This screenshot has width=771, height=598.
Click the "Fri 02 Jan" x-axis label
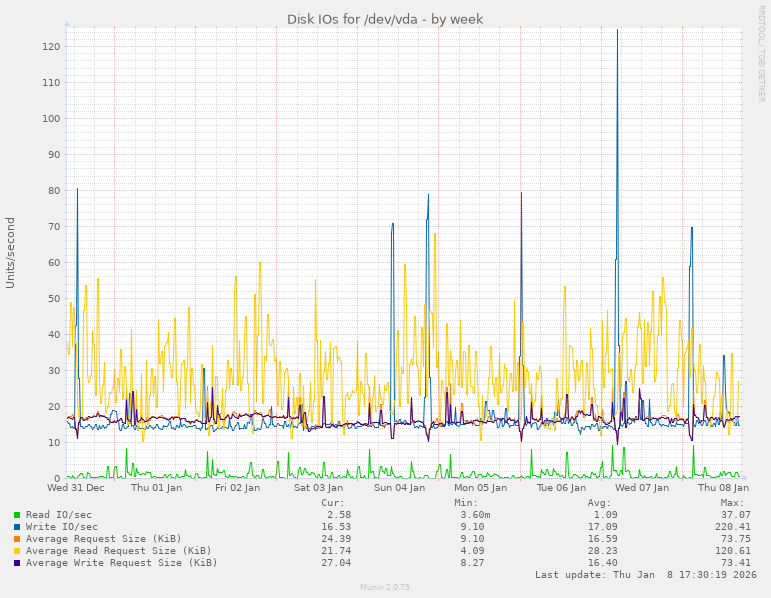tap(237, 488)
